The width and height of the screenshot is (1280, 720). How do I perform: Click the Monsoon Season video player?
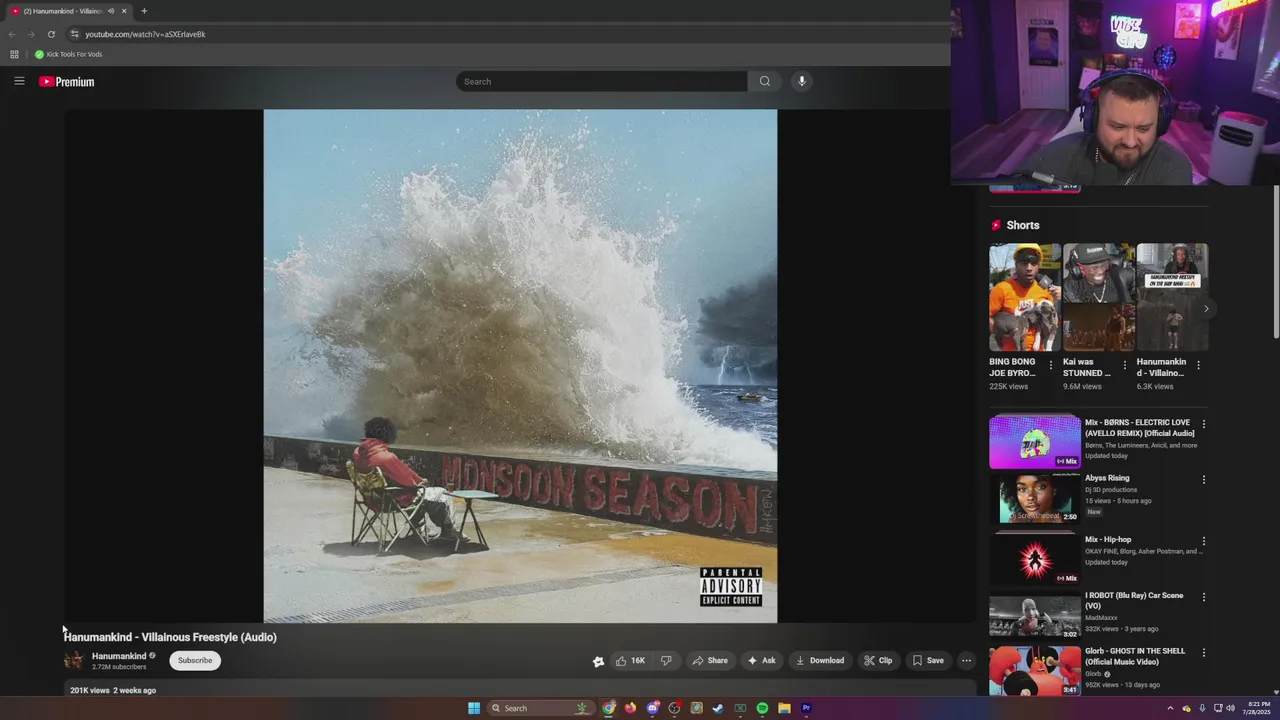click(520, 366)
